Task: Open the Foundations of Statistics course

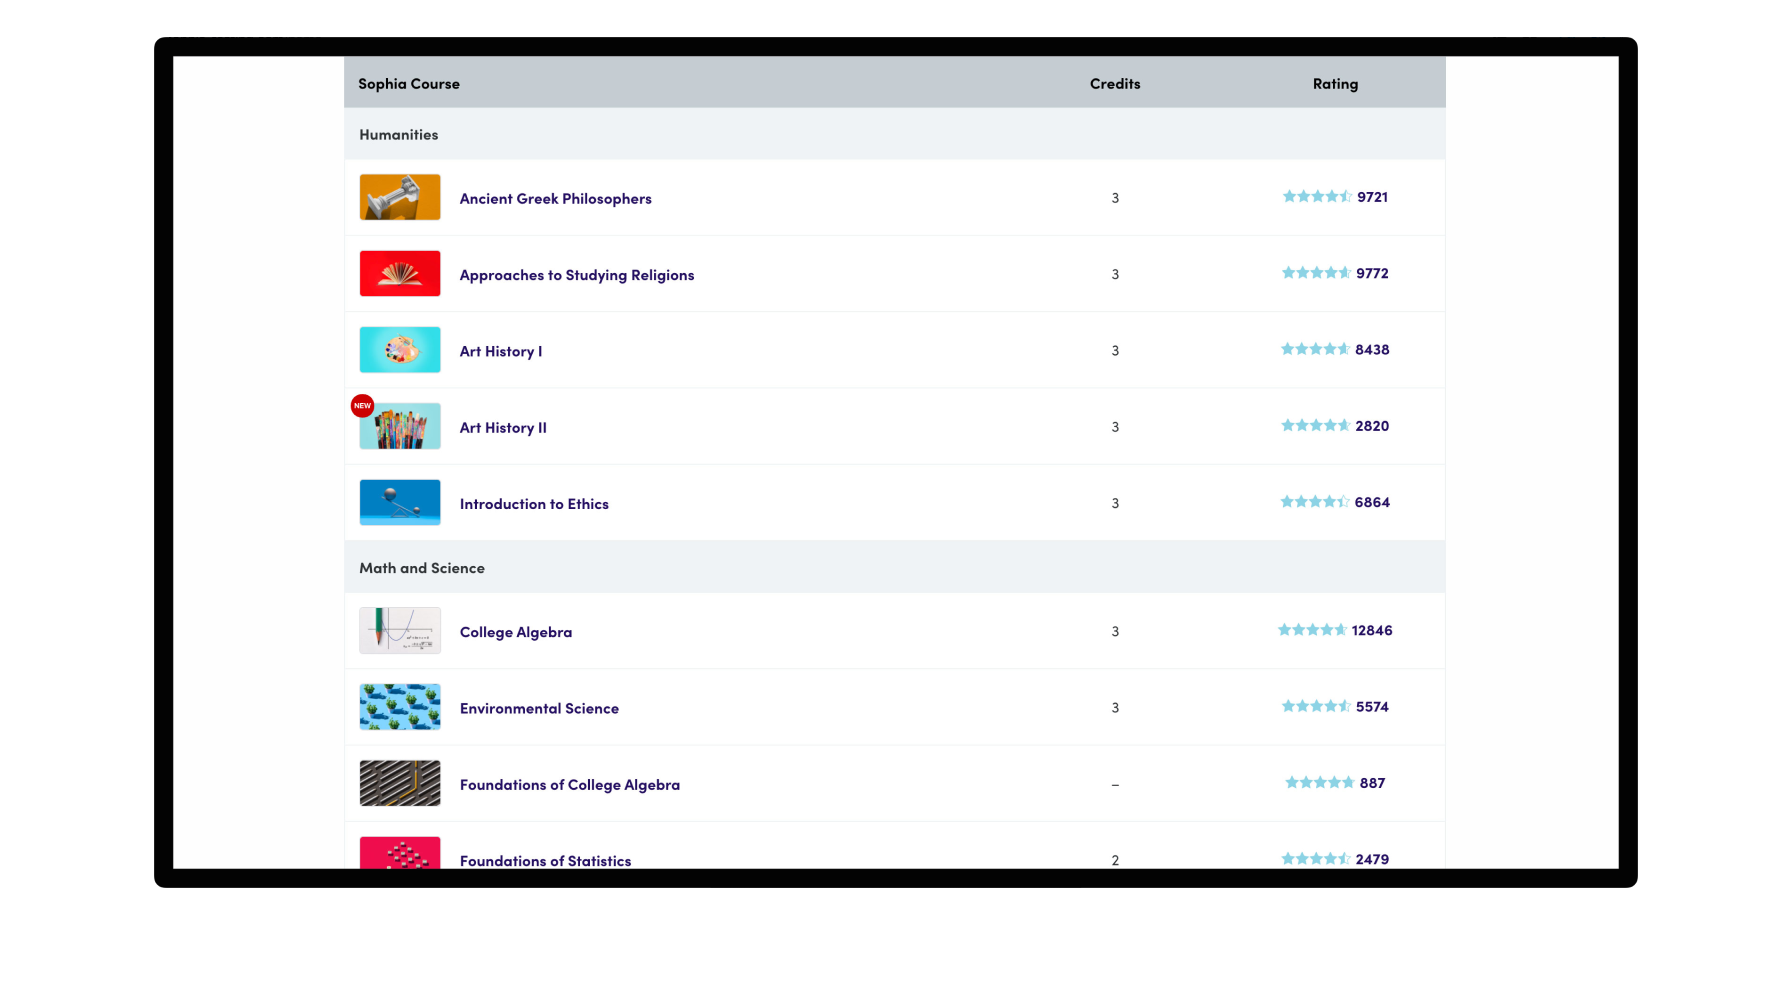Action: click(x=545, y=861)
